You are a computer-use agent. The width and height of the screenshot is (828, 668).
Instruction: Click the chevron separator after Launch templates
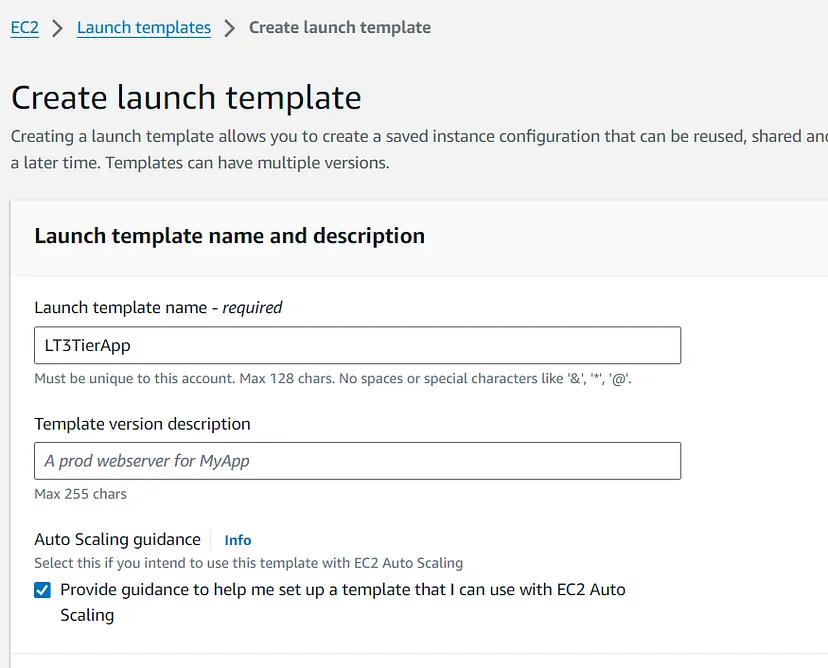[230, 28]
